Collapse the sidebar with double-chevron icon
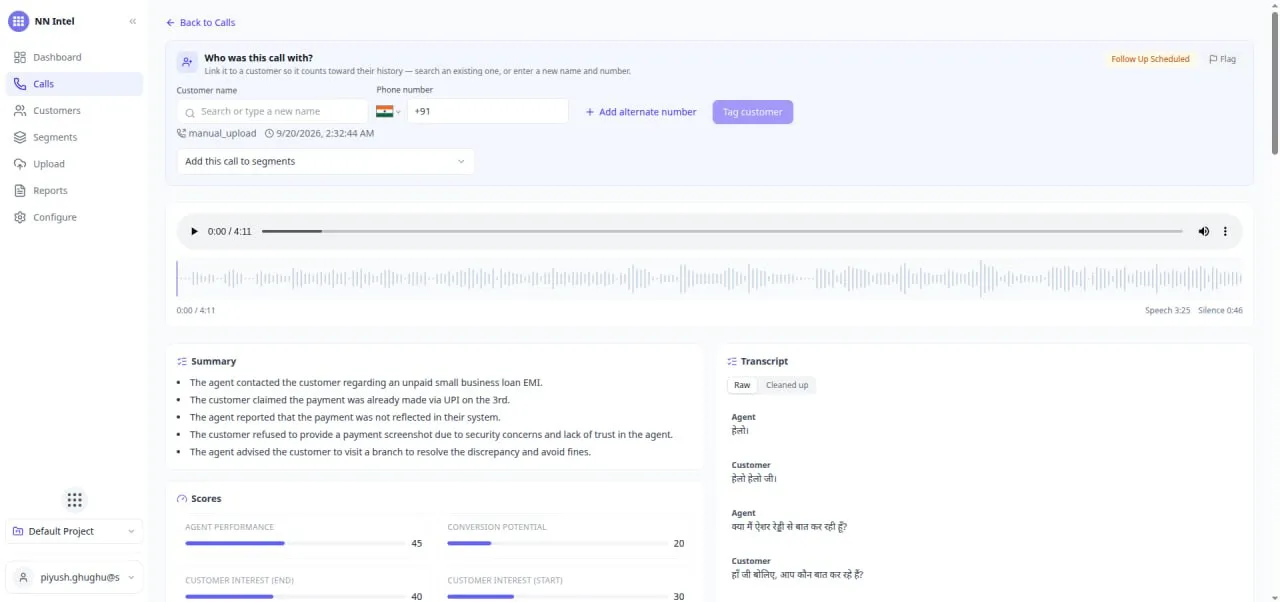Image resolution: width=1280 pixels, height=602 pixels. (x=133, y=21)
